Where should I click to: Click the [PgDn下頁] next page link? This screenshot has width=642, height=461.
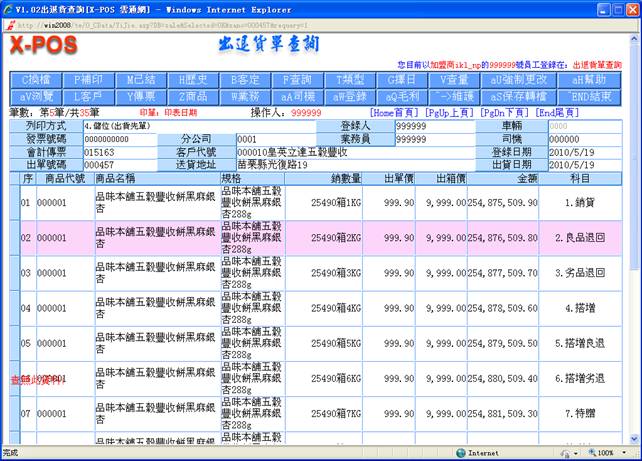point(504,113)
